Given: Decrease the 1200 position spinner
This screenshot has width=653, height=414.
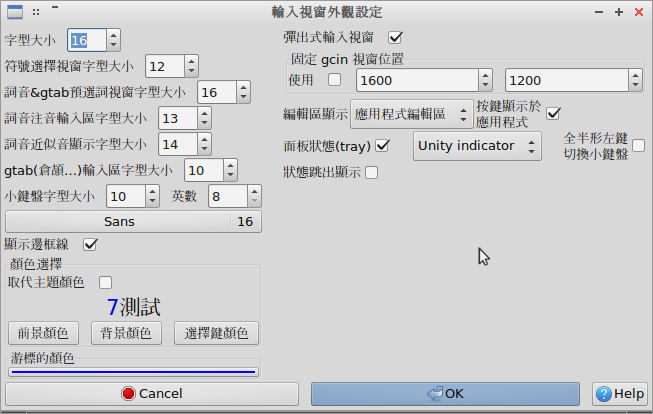Looking at the screenshot, I should click(635, 85).
